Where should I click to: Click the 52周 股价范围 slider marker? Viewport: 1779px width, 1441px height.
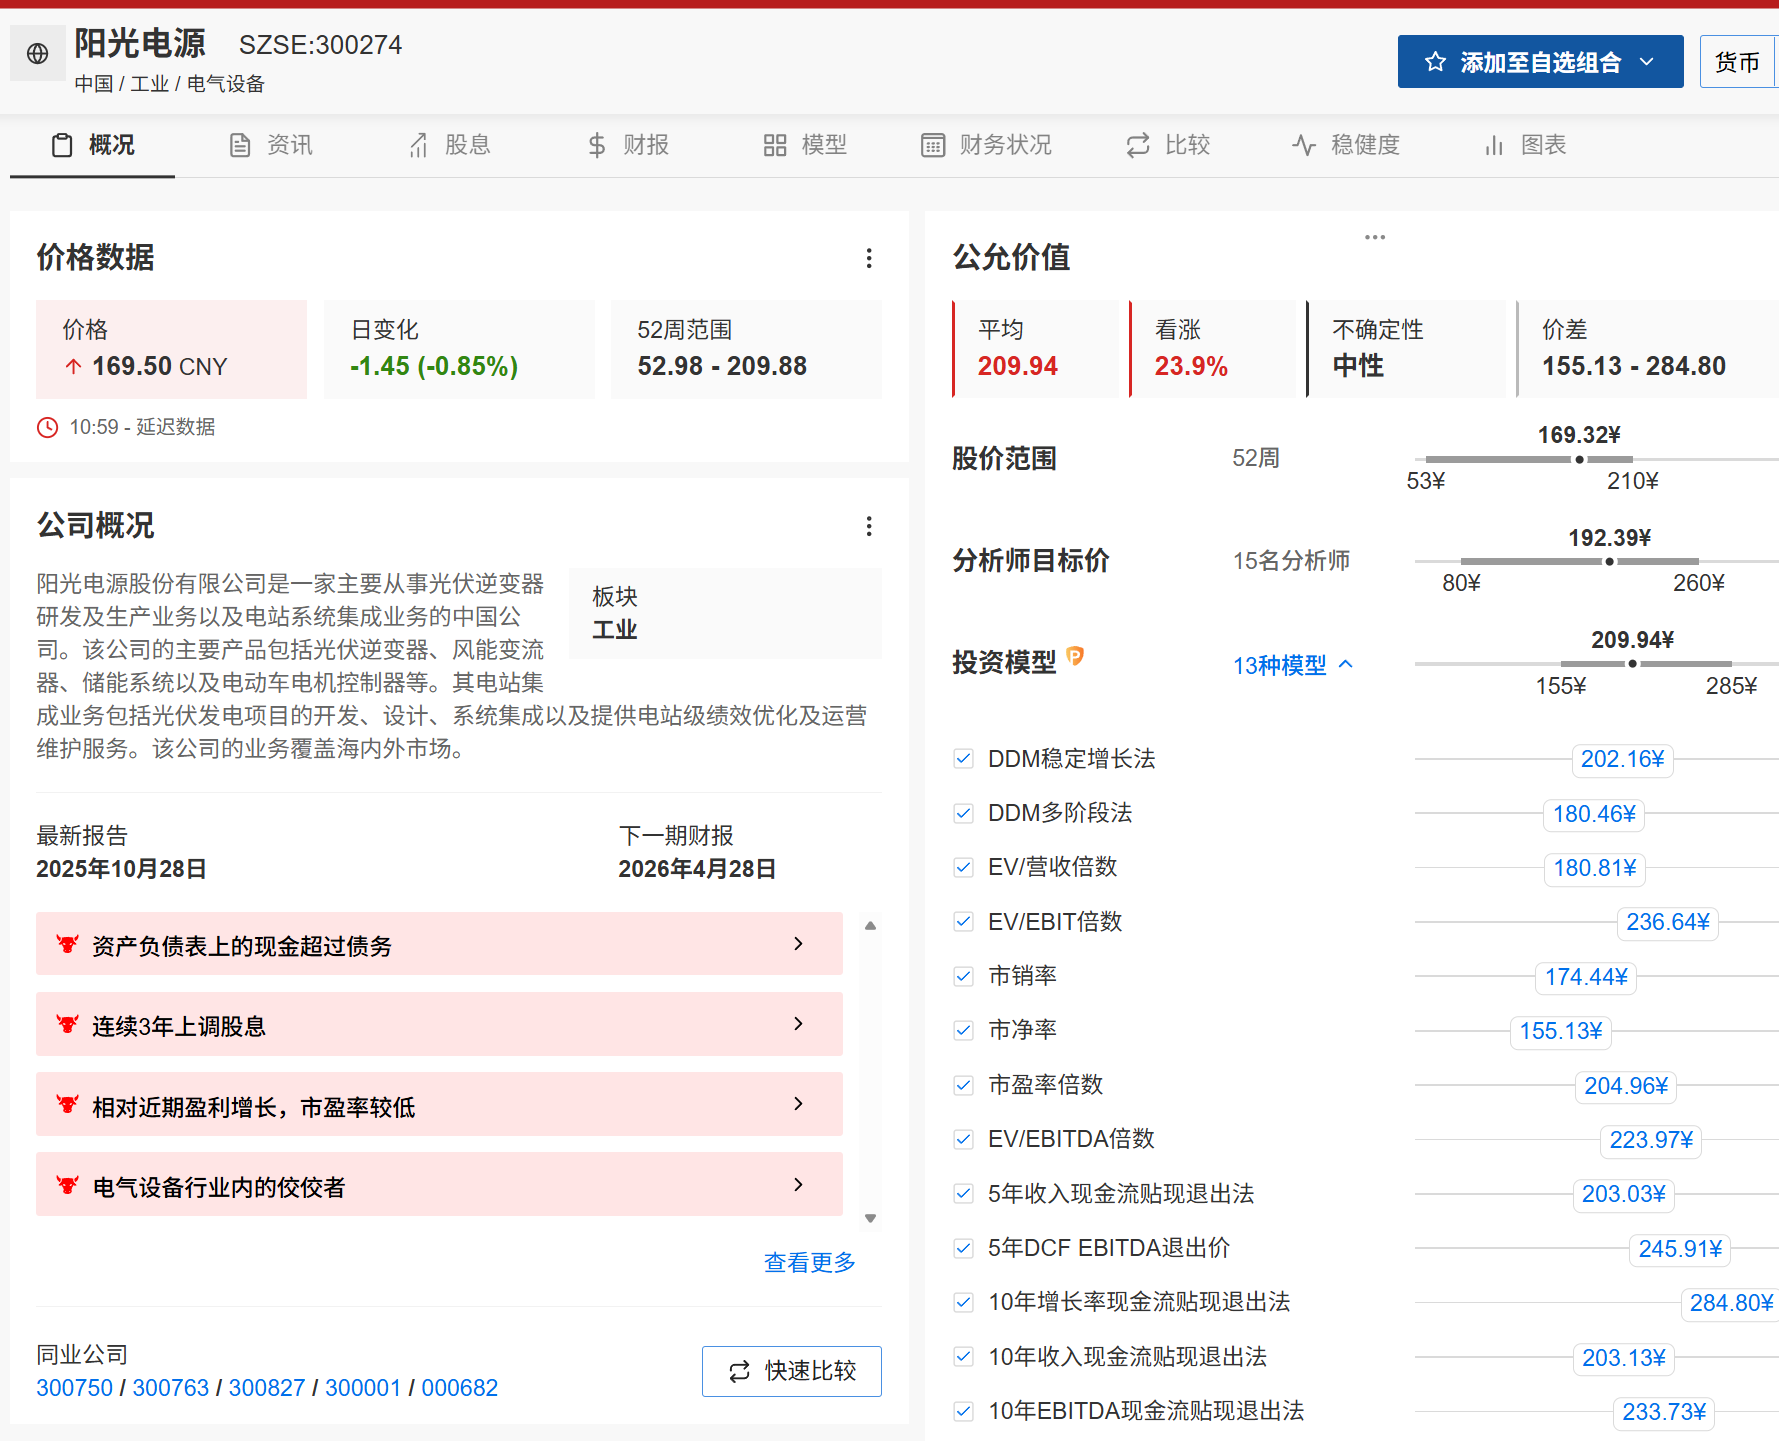1579,460
